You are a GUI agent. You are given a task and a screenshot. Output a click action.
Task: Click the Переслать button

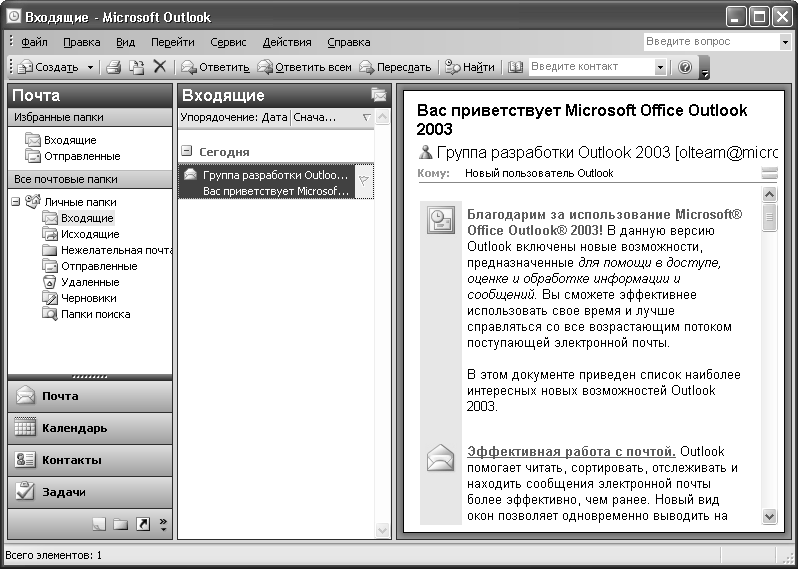(x=395, y=67)
